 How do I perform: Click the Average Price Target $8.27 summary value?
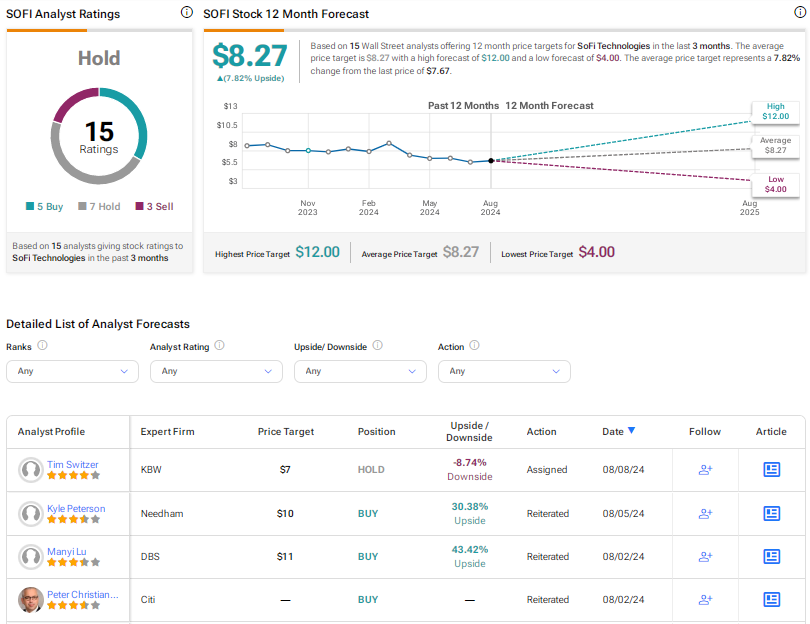point(461,252)
